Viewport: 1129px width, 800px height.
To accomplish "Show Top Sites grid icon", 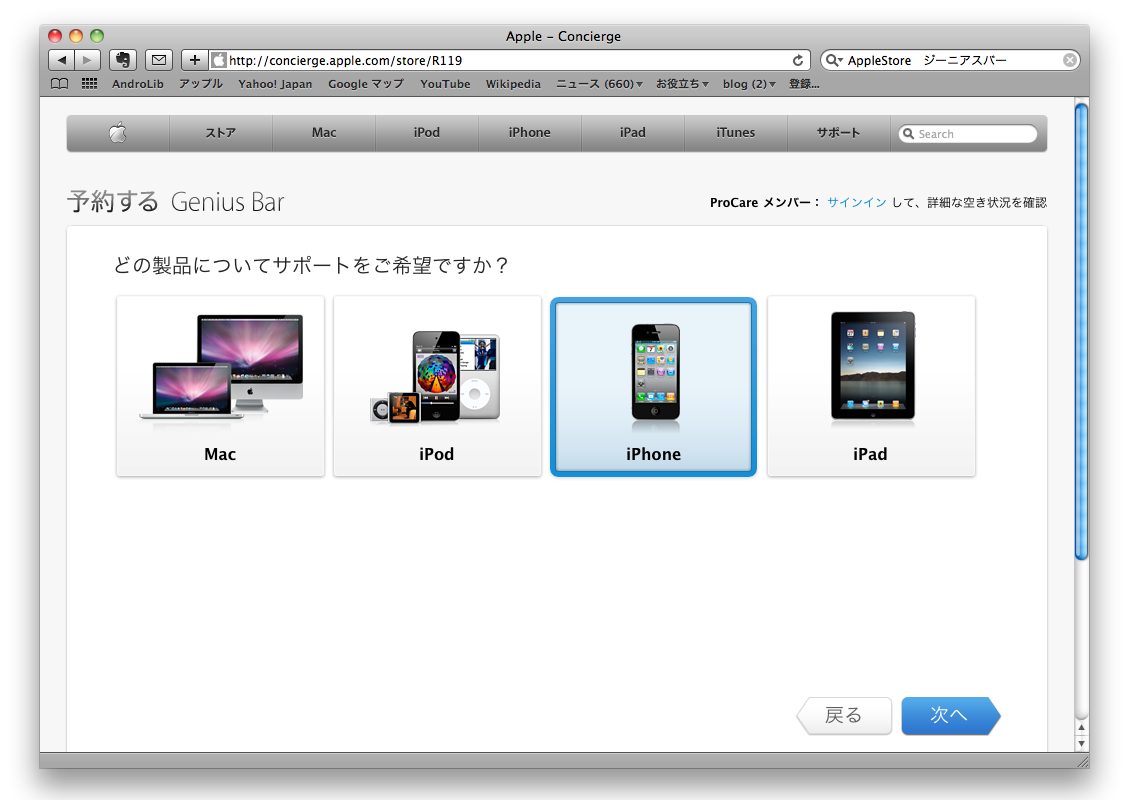I will [89, 84].
